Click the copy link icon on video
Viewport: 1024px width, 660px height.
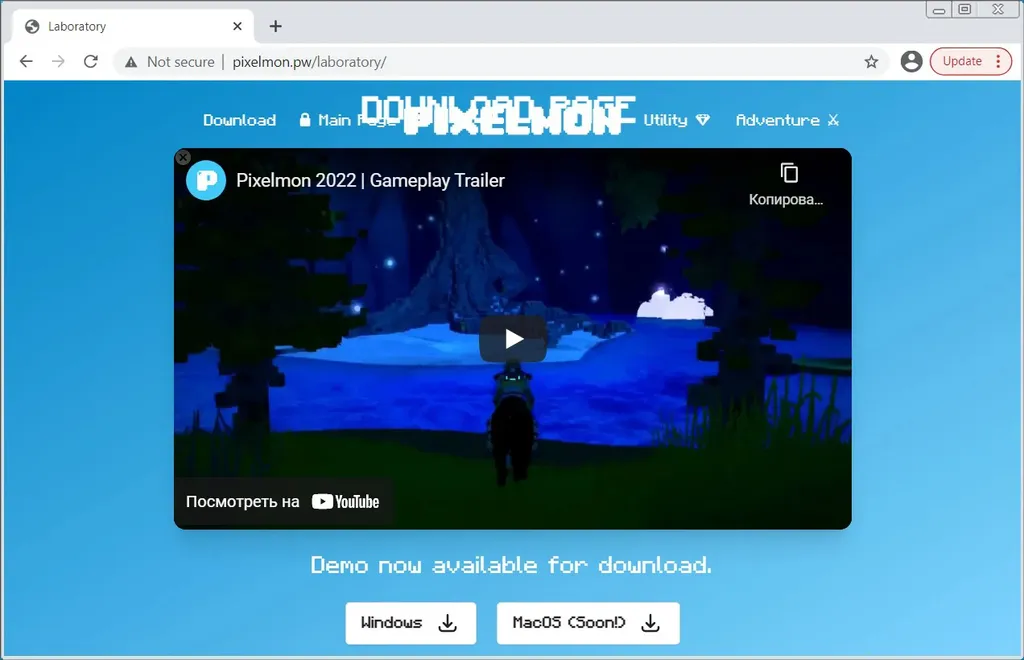(x=789, y=173)
